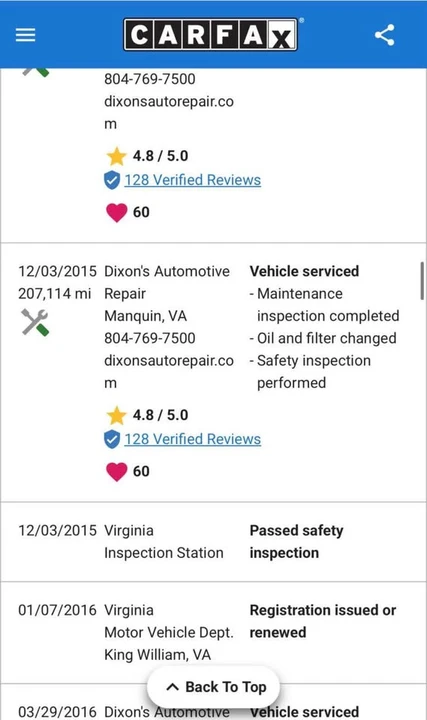Click 804-769-7500 phone number in 12/03/2015 record

150,338
